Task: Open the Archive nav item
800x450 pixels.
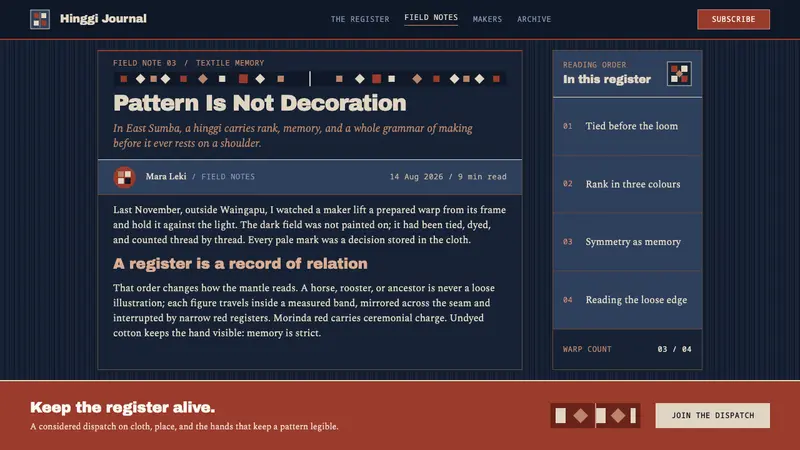Action: (534, 19)
